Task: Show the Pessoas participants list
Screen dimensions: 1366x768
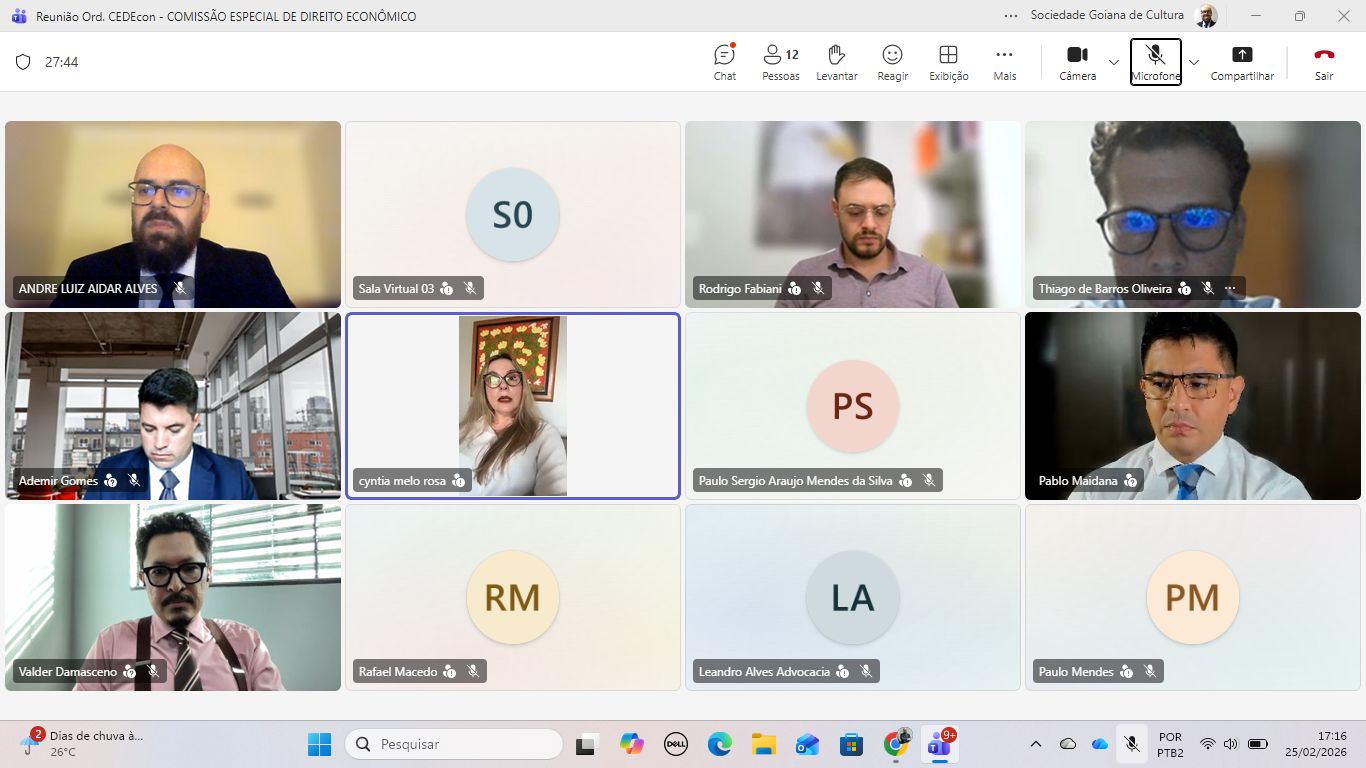Action: click(780, 62)
